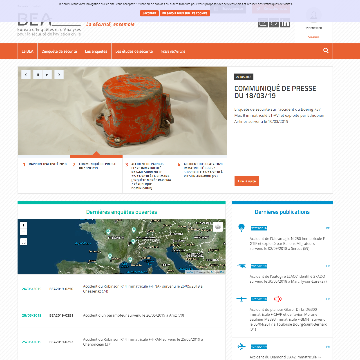Image resolution: width=360 pixels, height=360 pixels.
Task: Accept cookies with the first orange banner button
Action: (149, 13)
